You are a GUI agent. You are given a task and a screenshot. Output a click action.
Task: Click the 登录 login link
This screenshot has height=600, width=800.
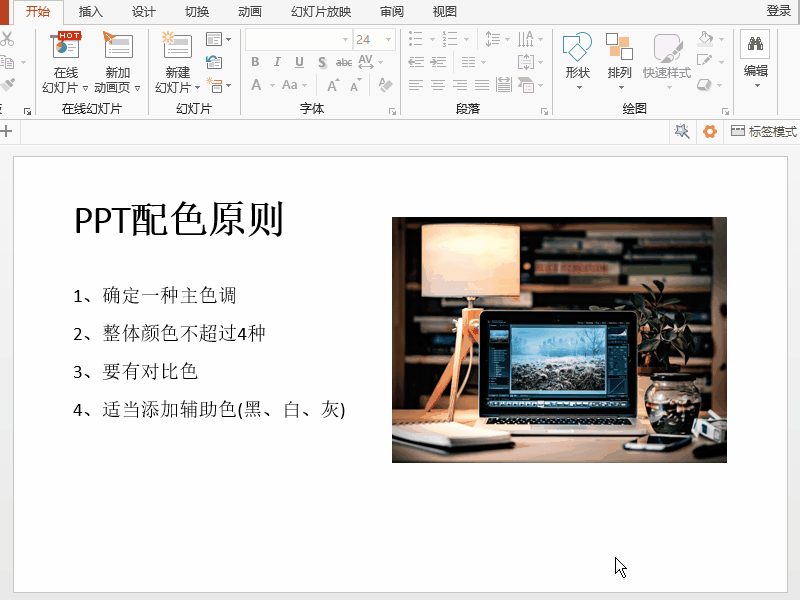[778, 11]
